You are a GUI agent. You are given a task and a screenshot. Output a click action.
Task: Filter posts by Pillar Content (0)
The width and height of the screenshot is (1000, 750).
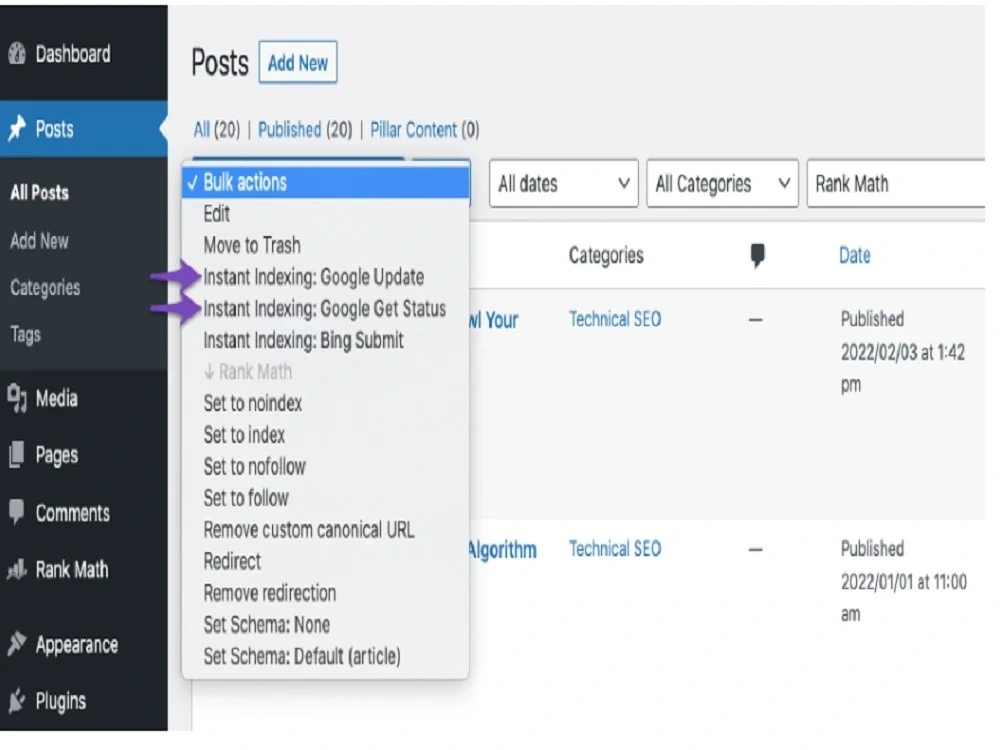pyautogui.click(x=425, y=129)
